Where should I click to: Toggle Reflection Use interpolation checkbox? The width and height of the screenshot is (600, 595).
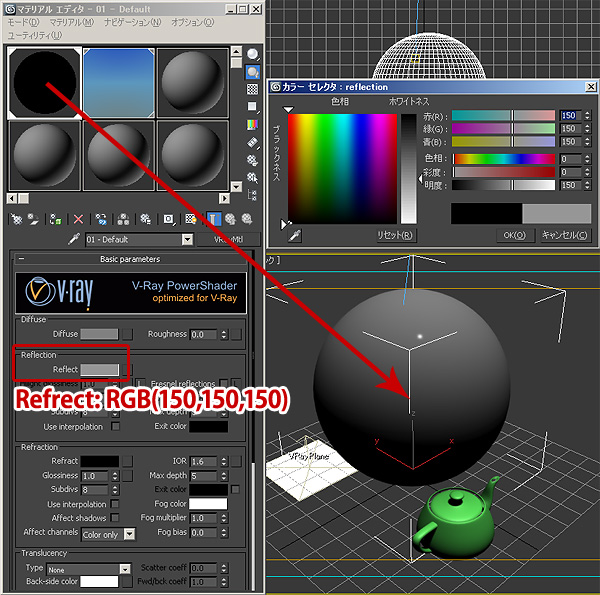coord(115,426)
